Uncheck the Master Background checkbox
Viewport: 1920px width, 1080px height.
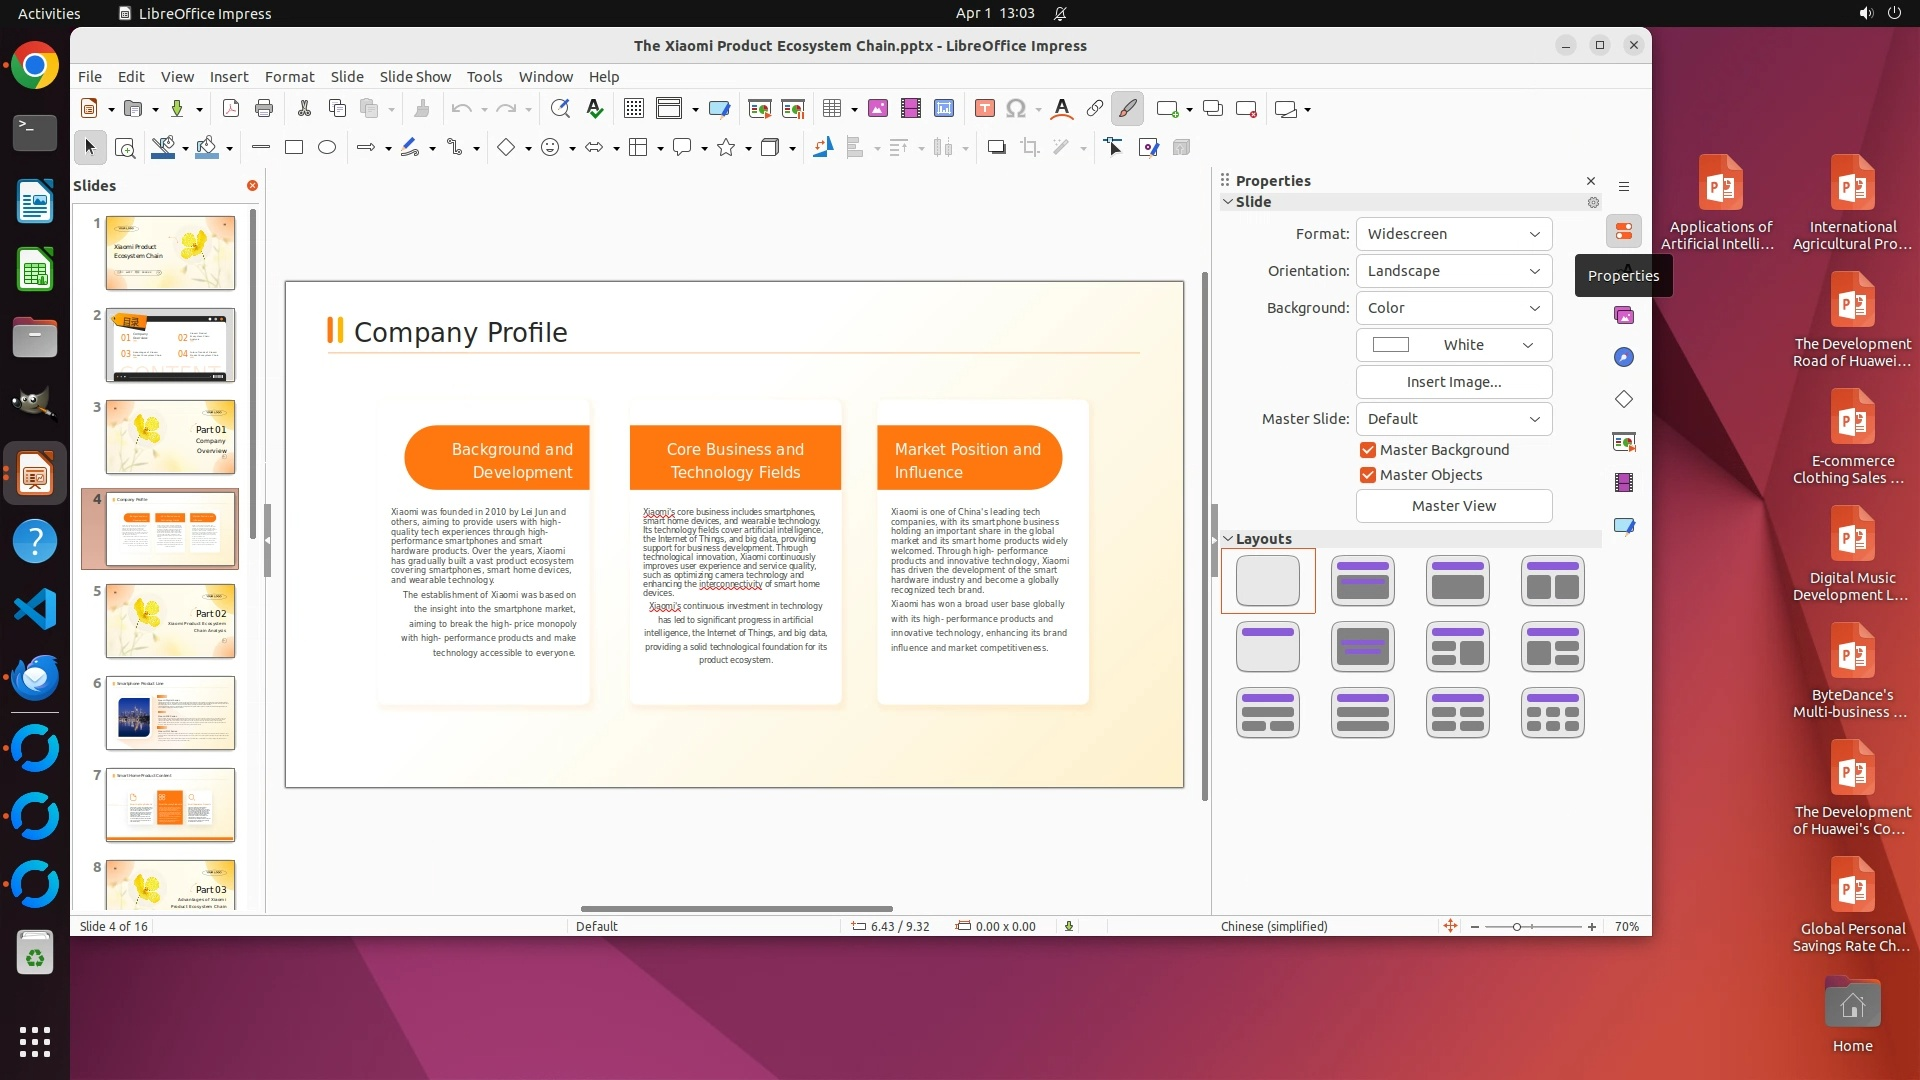click(1368, 450)
